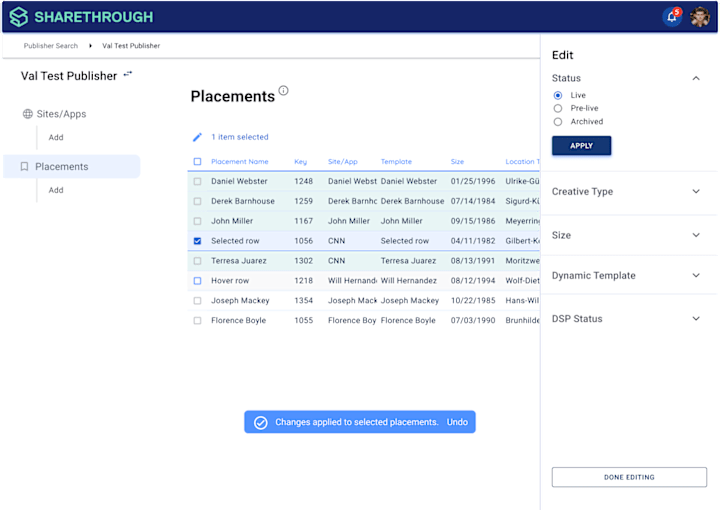This screenshot has height=510, width=720.
Task: Expand the DSP Status section
Action: tap(696, 319)
